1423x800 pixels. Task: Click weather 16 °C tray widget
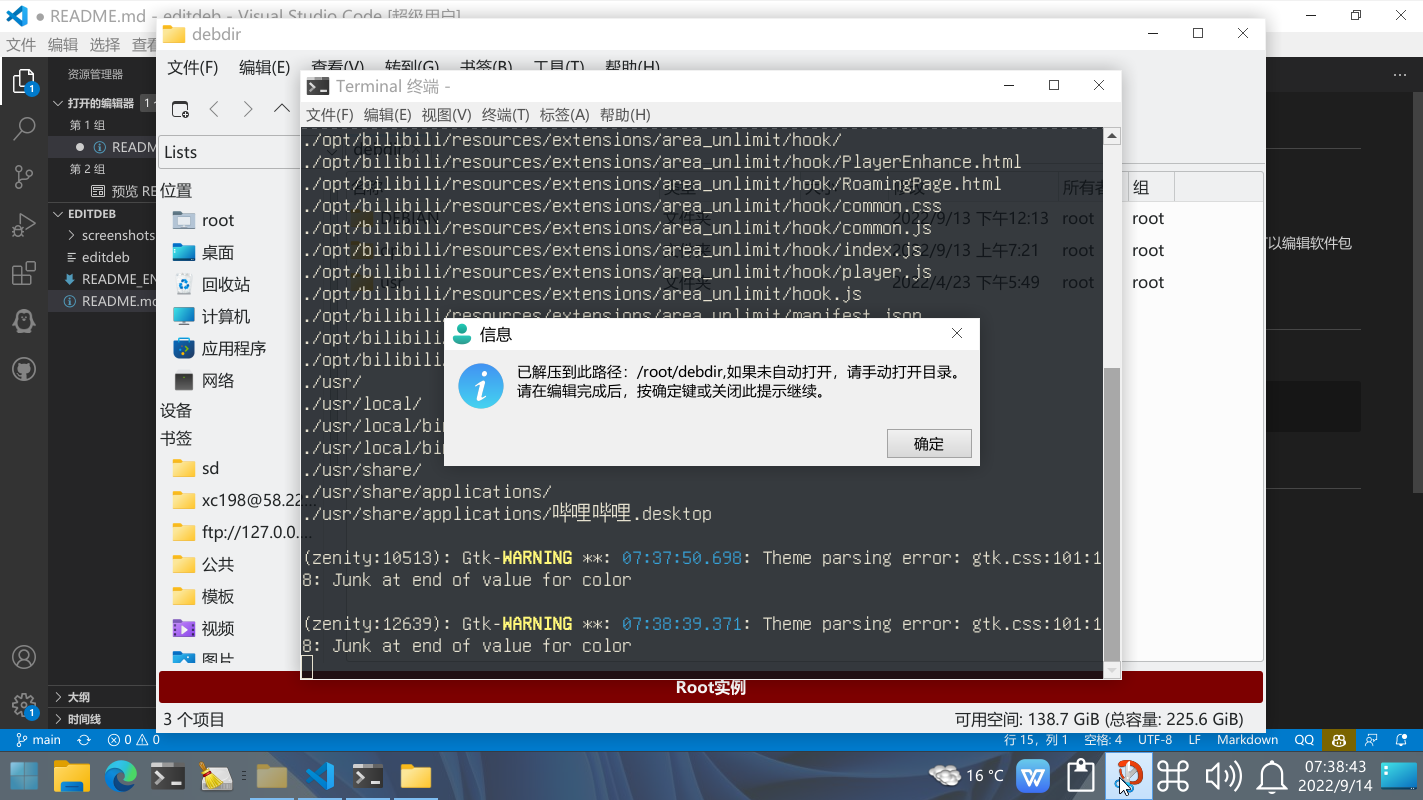[966, 775]
